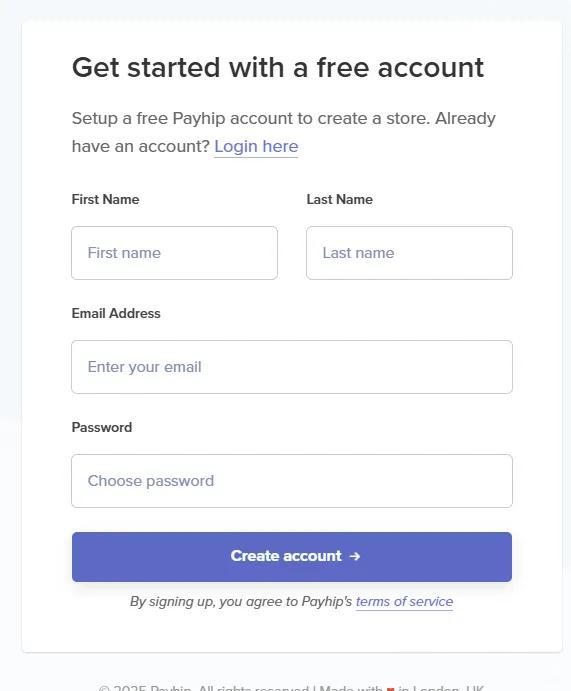Screen dimensions: 571x691
Task: Click the Password label above field
Action: (x=102, y=427)
